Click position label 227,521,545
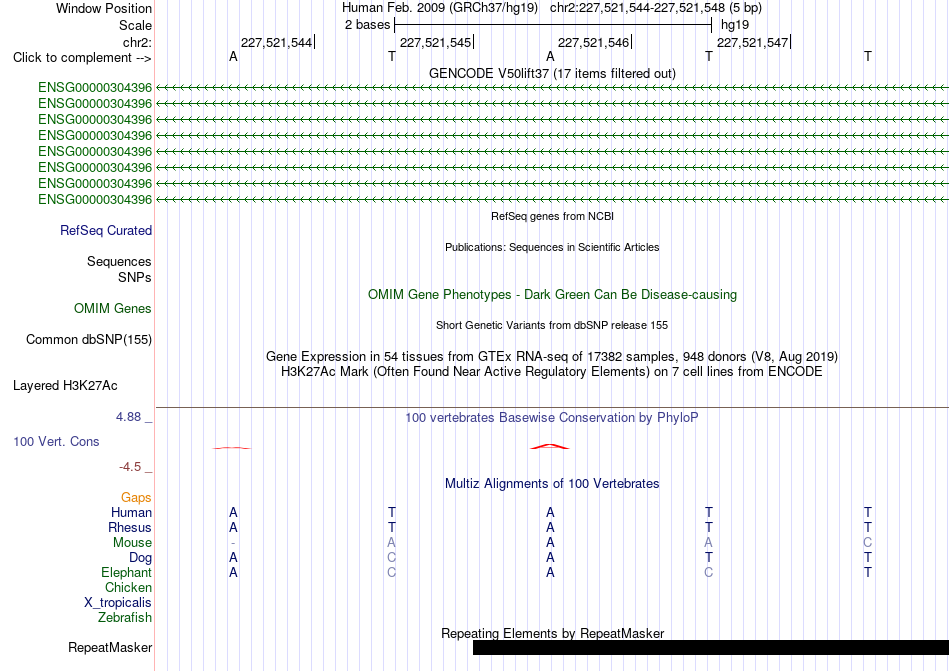The width and height of the screenshot is (950, 671). (x=436, y=42)
